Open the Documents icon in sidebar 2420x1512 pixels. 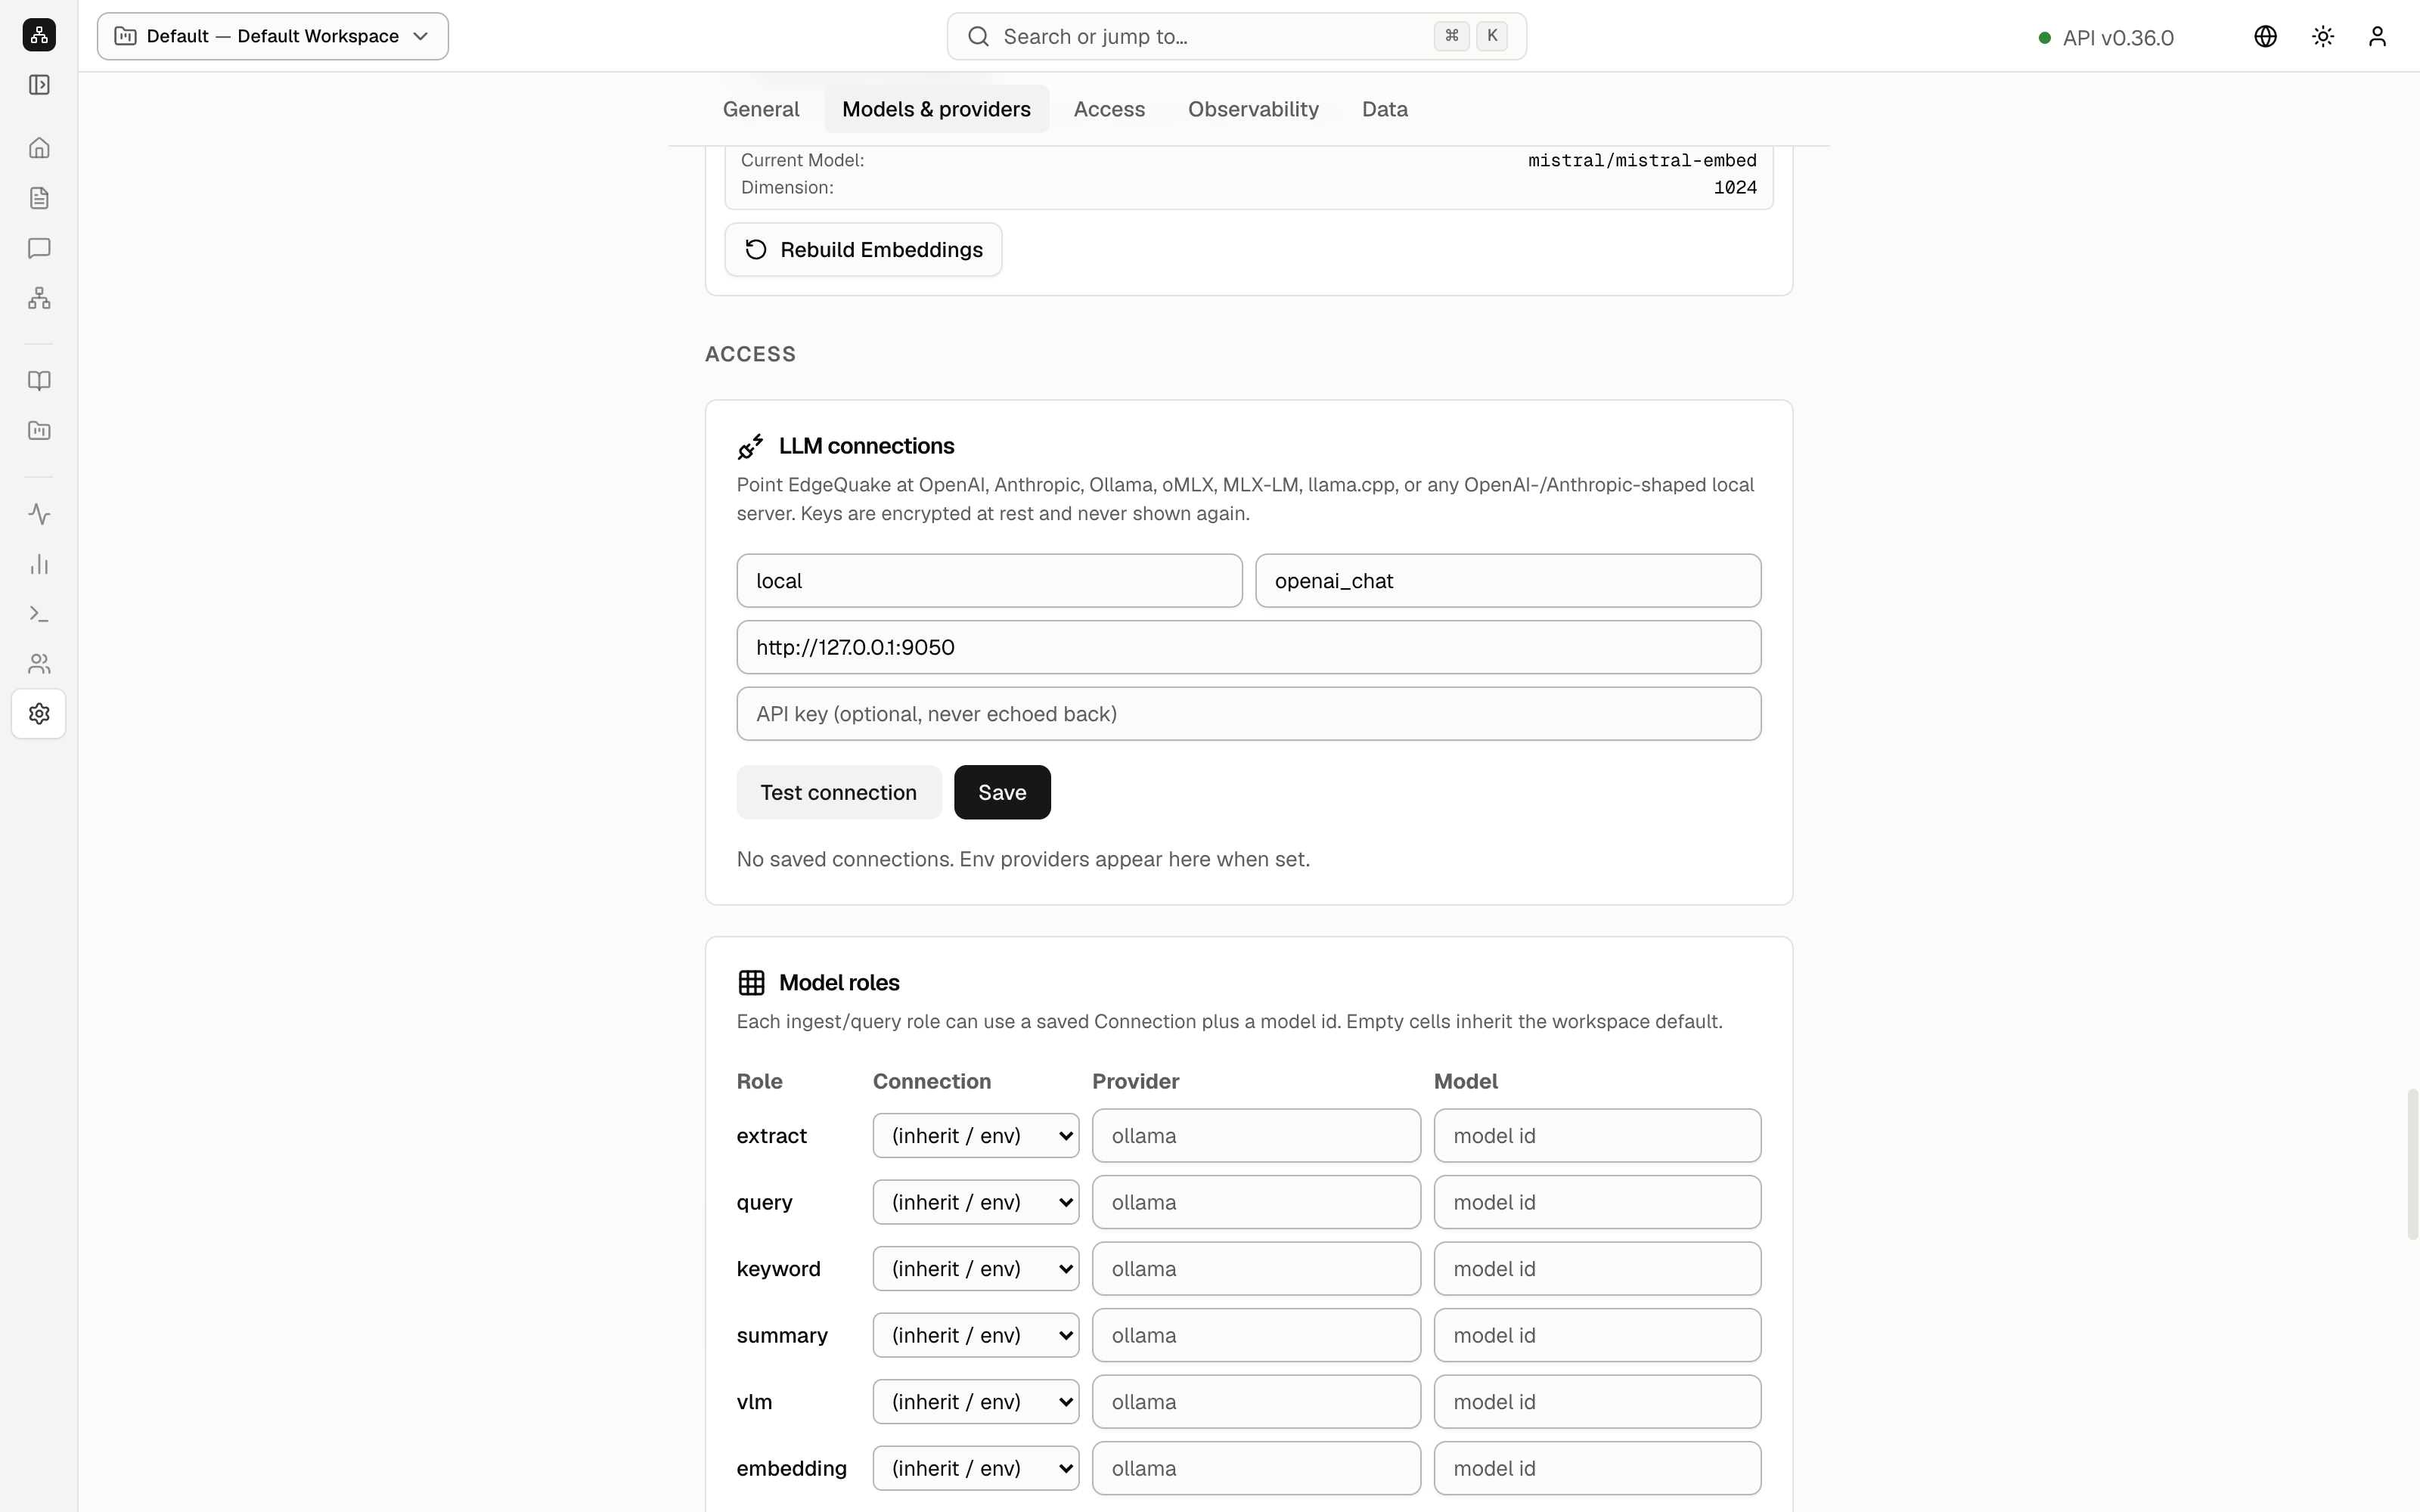(x=39, y=198)
